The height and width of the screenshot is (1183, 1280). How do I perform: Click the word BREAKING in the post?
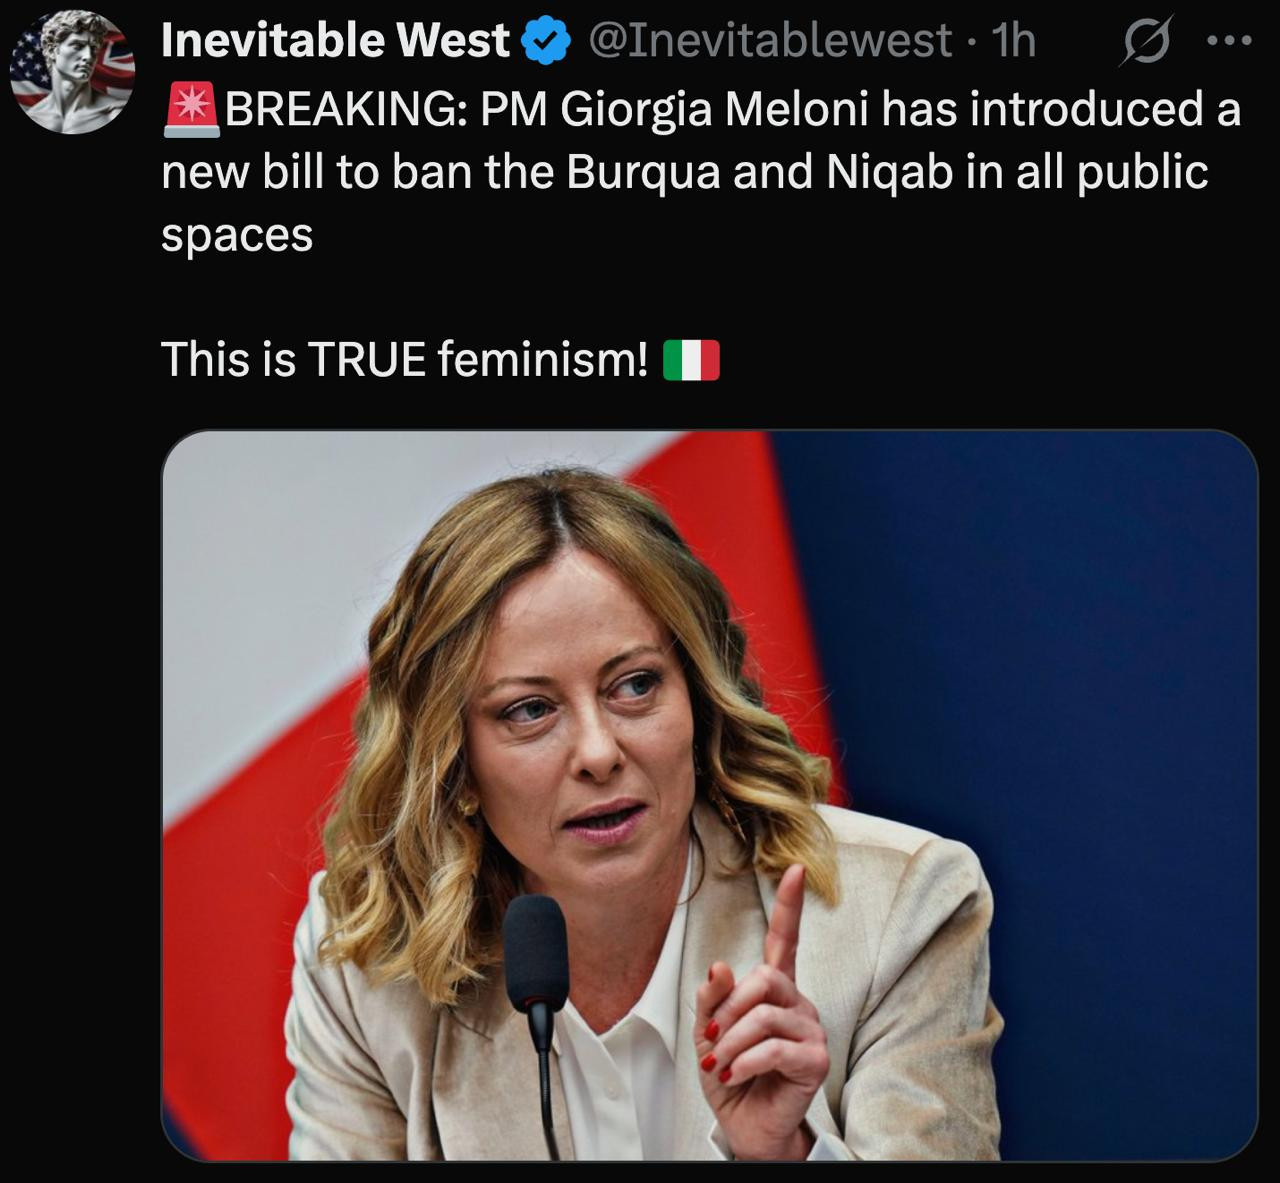point(340,109)
